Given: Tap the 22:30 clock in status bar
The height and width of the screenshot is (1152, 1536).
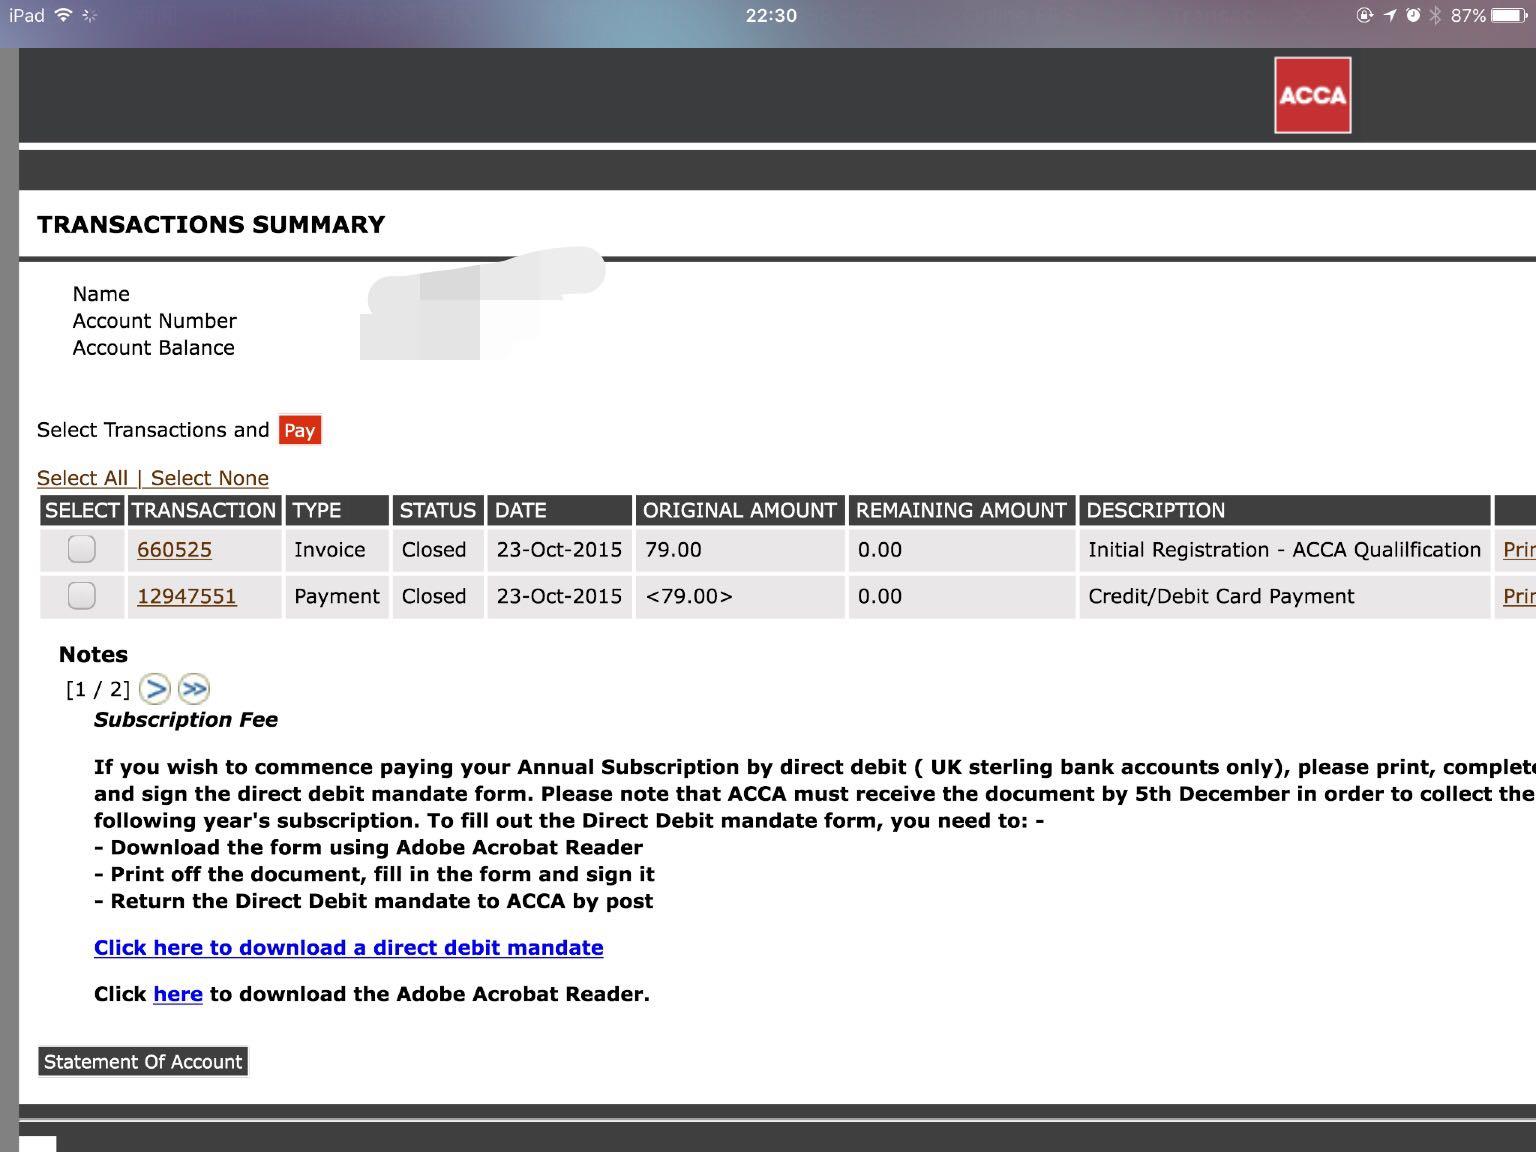Looking at the screenshot, I should pos(771,15).
